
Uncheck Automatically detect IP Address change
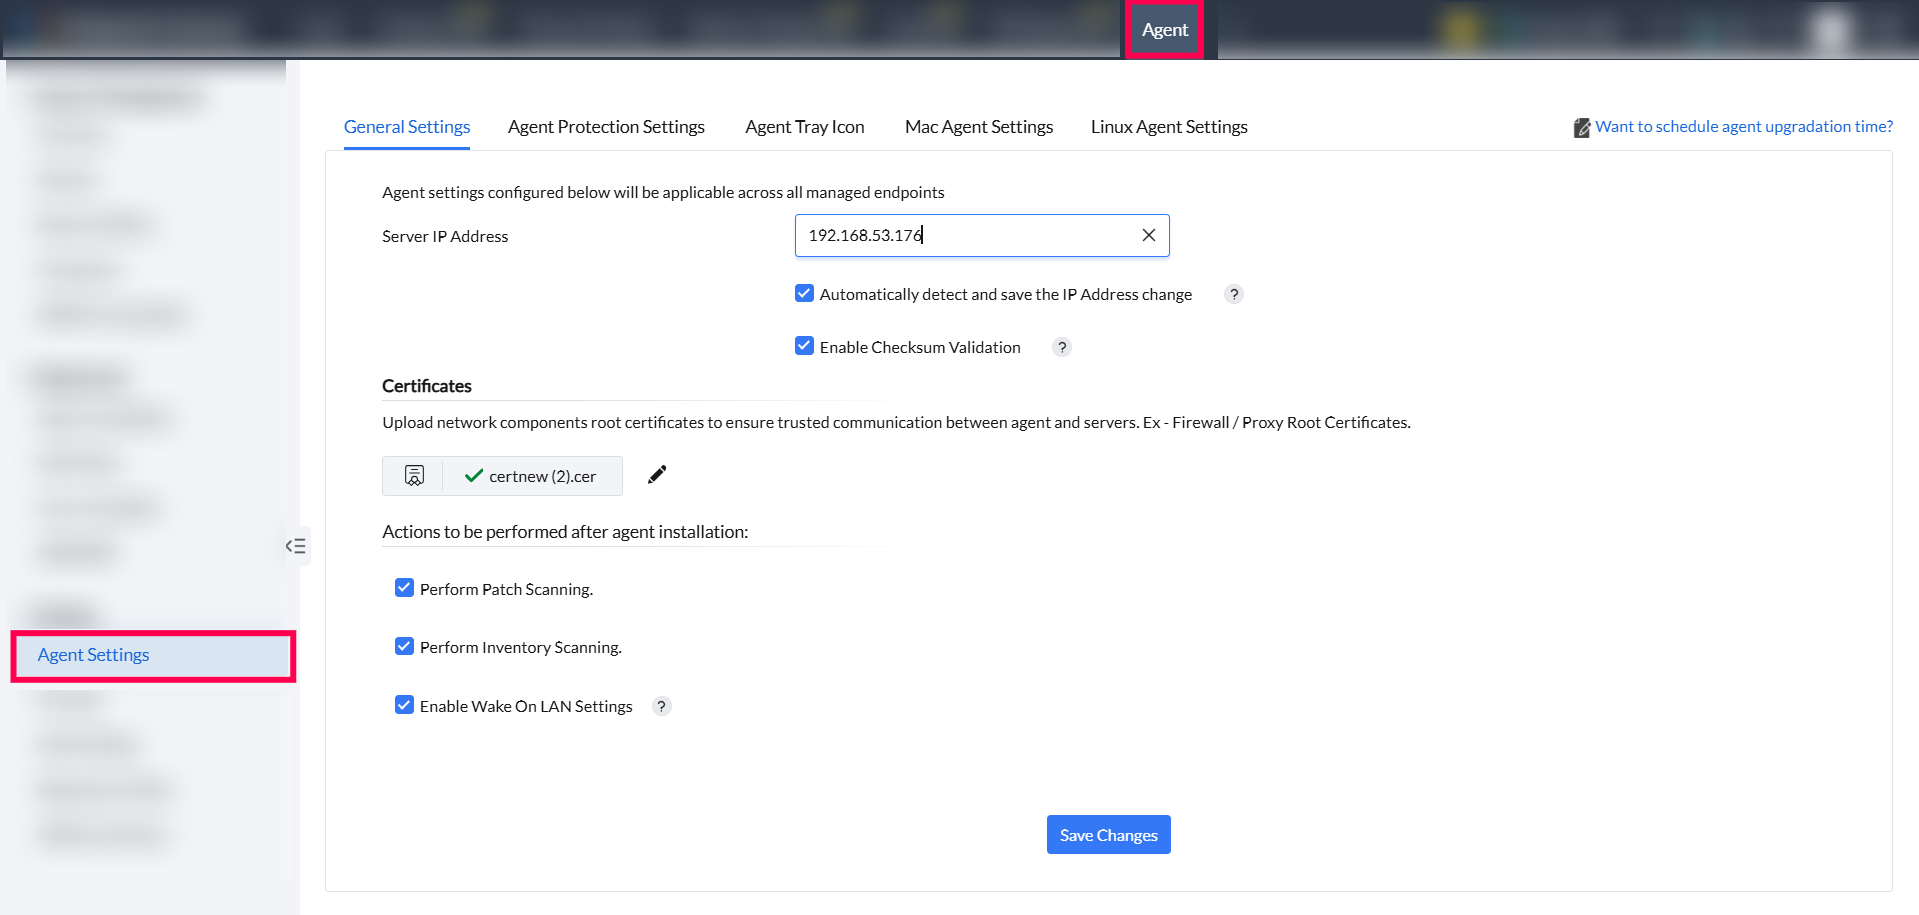click(x=804, y=293)
